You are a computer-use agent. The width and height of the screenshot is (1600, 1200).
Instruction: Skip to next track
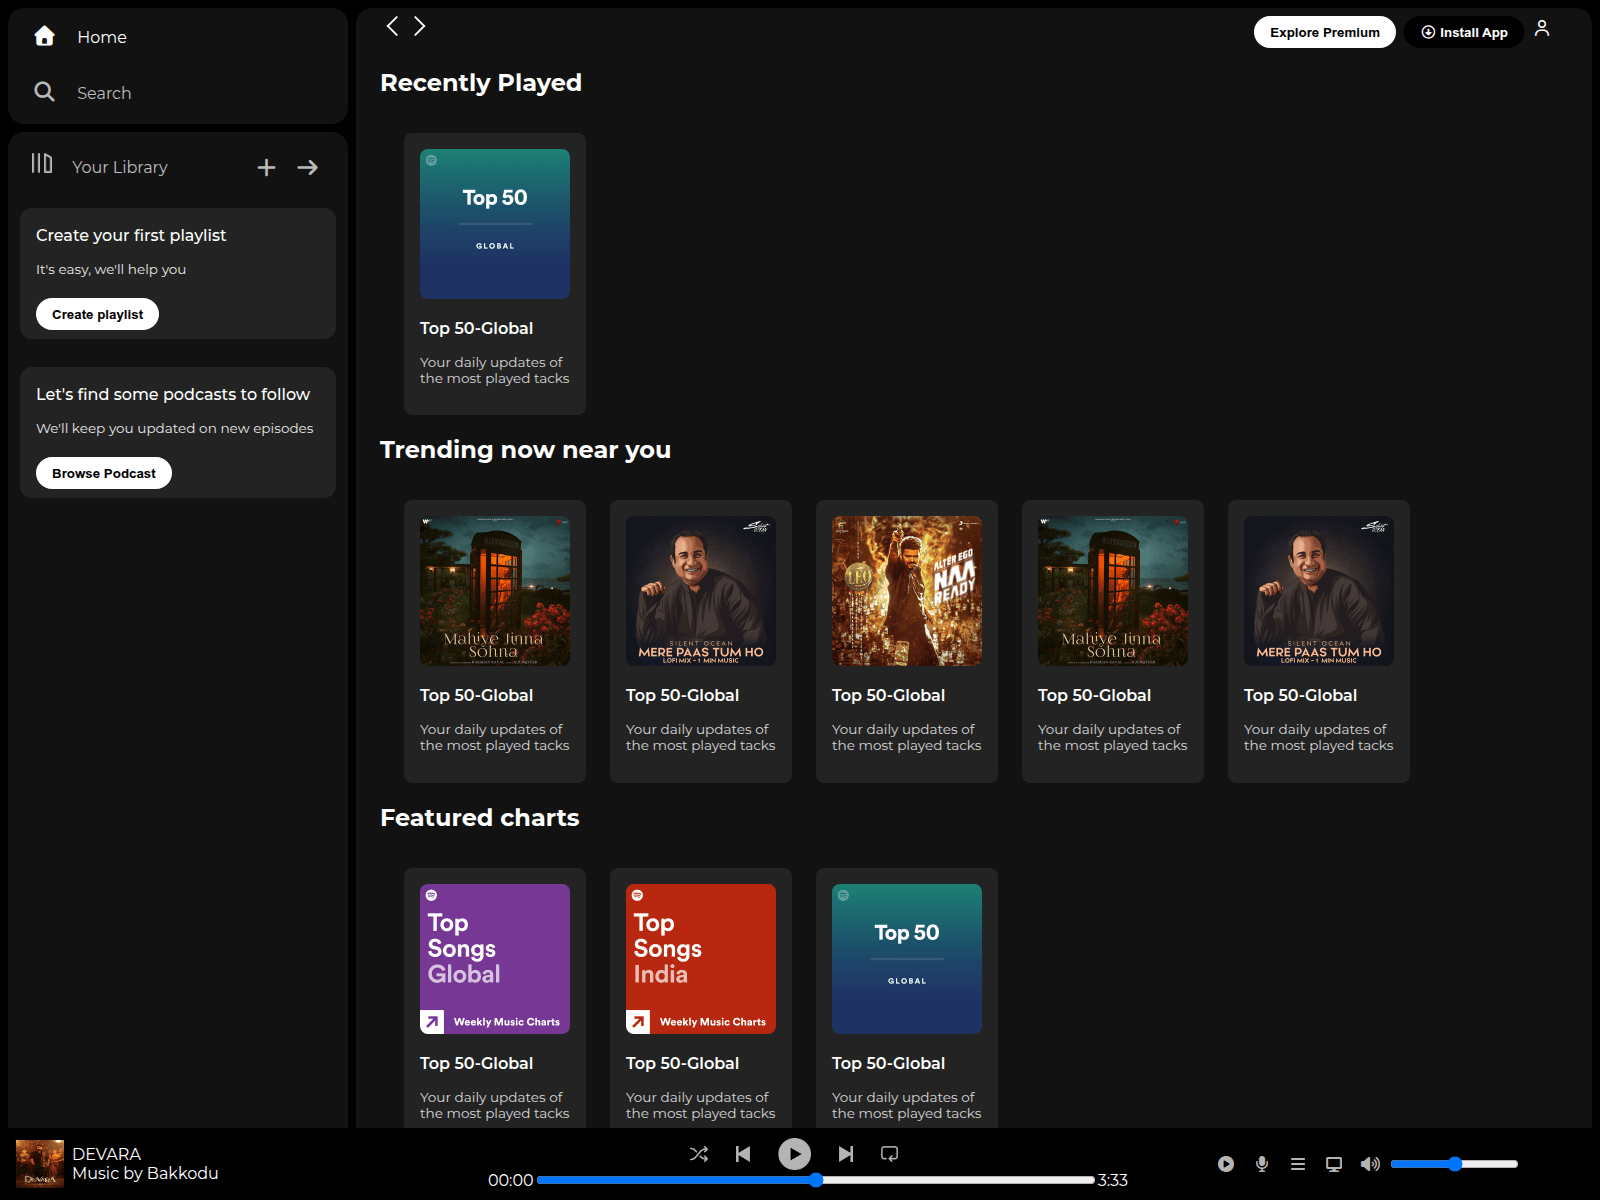[x=846, y=1154]
